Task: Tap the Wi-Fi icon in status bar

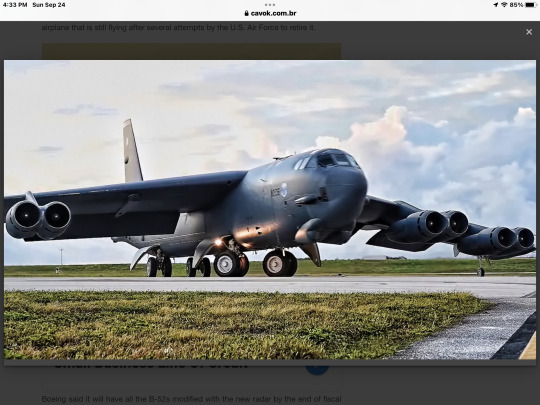Action: tap(504, 5)
